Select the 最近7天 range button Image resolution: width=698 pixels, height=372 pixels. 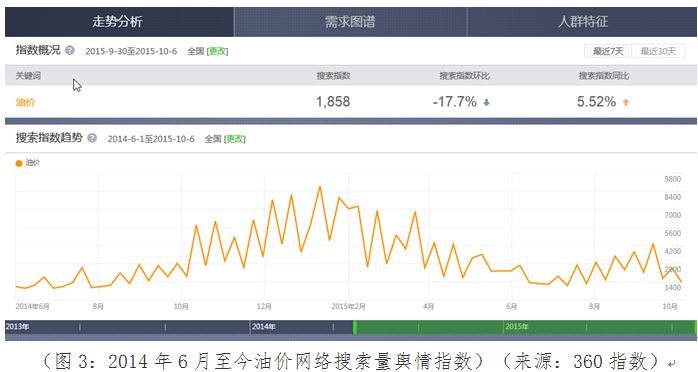click(x=608, y=51)
